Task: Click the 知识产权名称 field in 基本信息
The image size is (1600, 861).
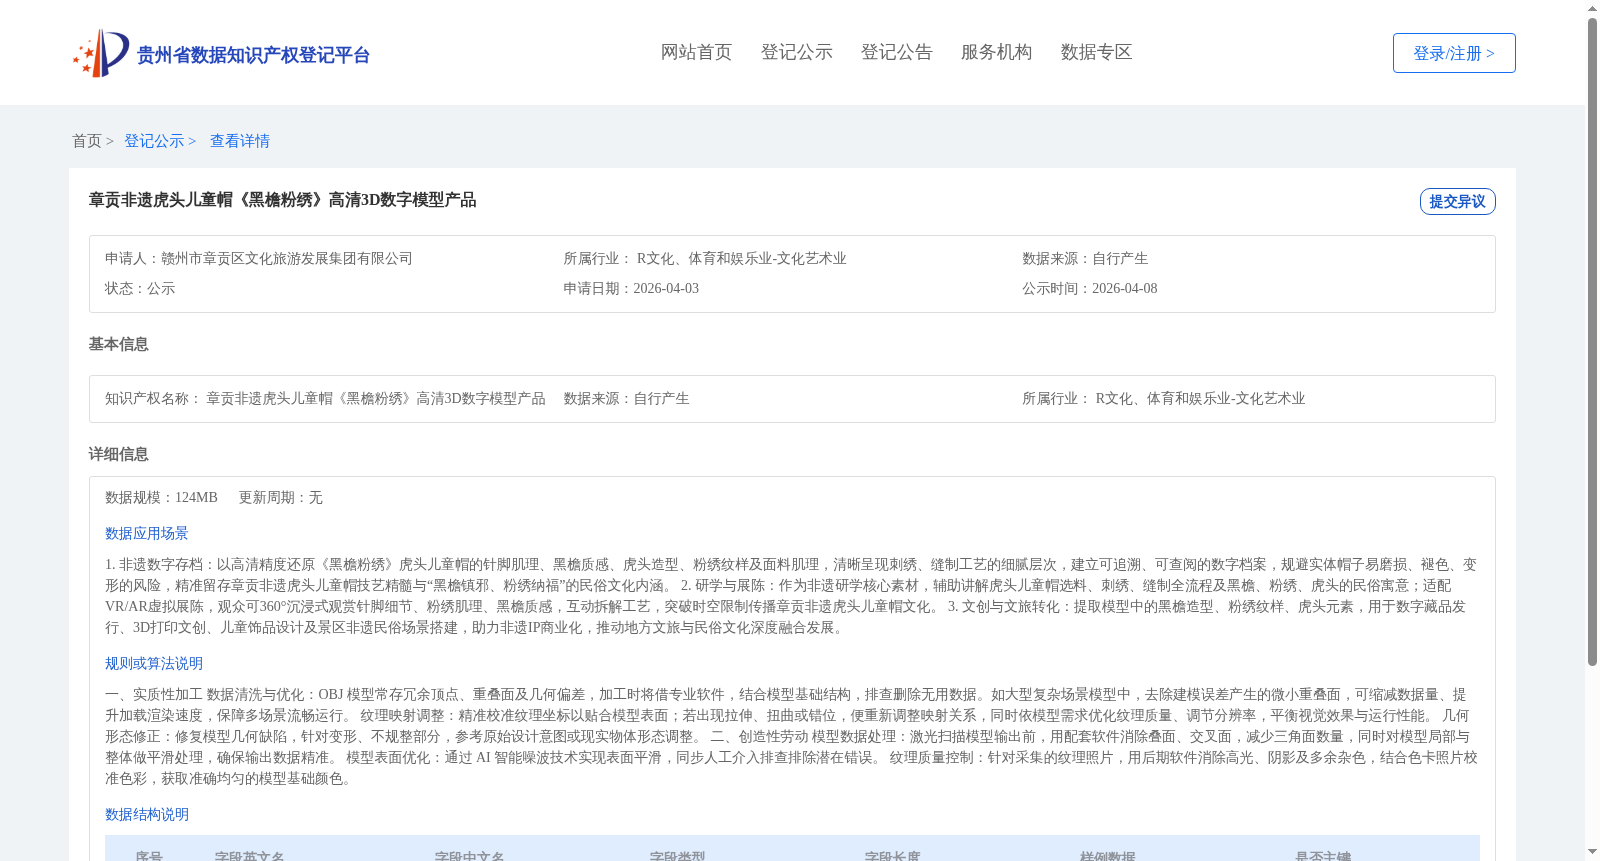Action: 325,399
